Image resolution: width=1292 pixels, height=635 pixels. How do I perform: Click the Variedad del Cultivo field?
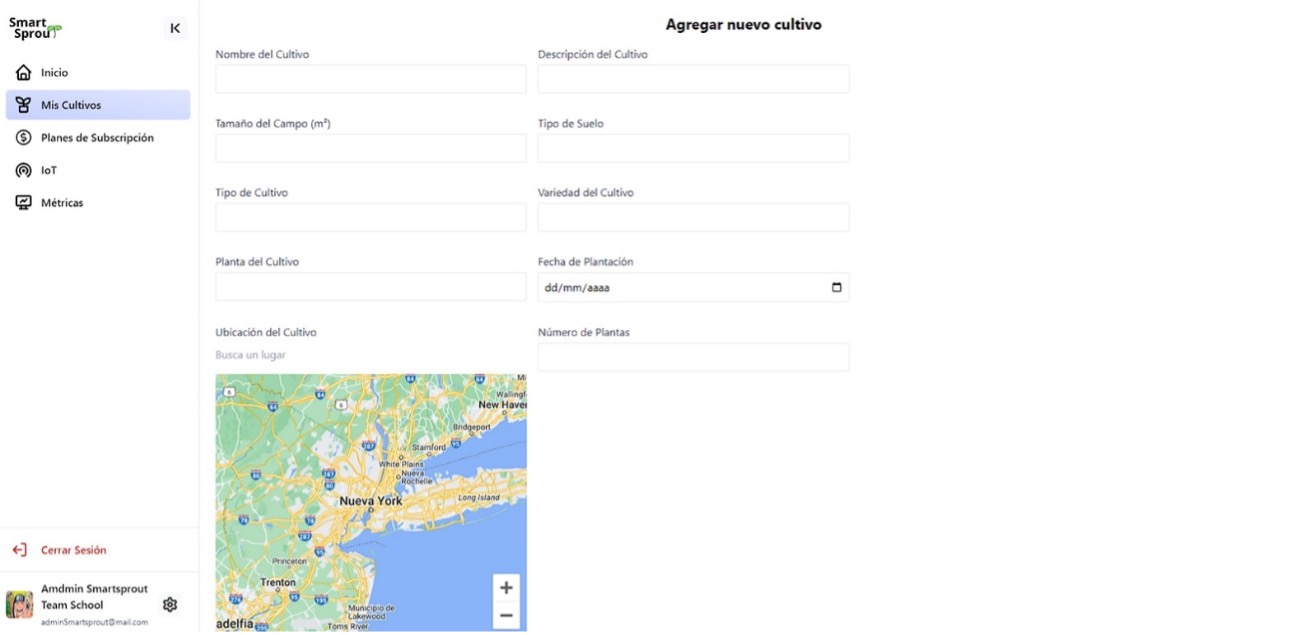693,218
